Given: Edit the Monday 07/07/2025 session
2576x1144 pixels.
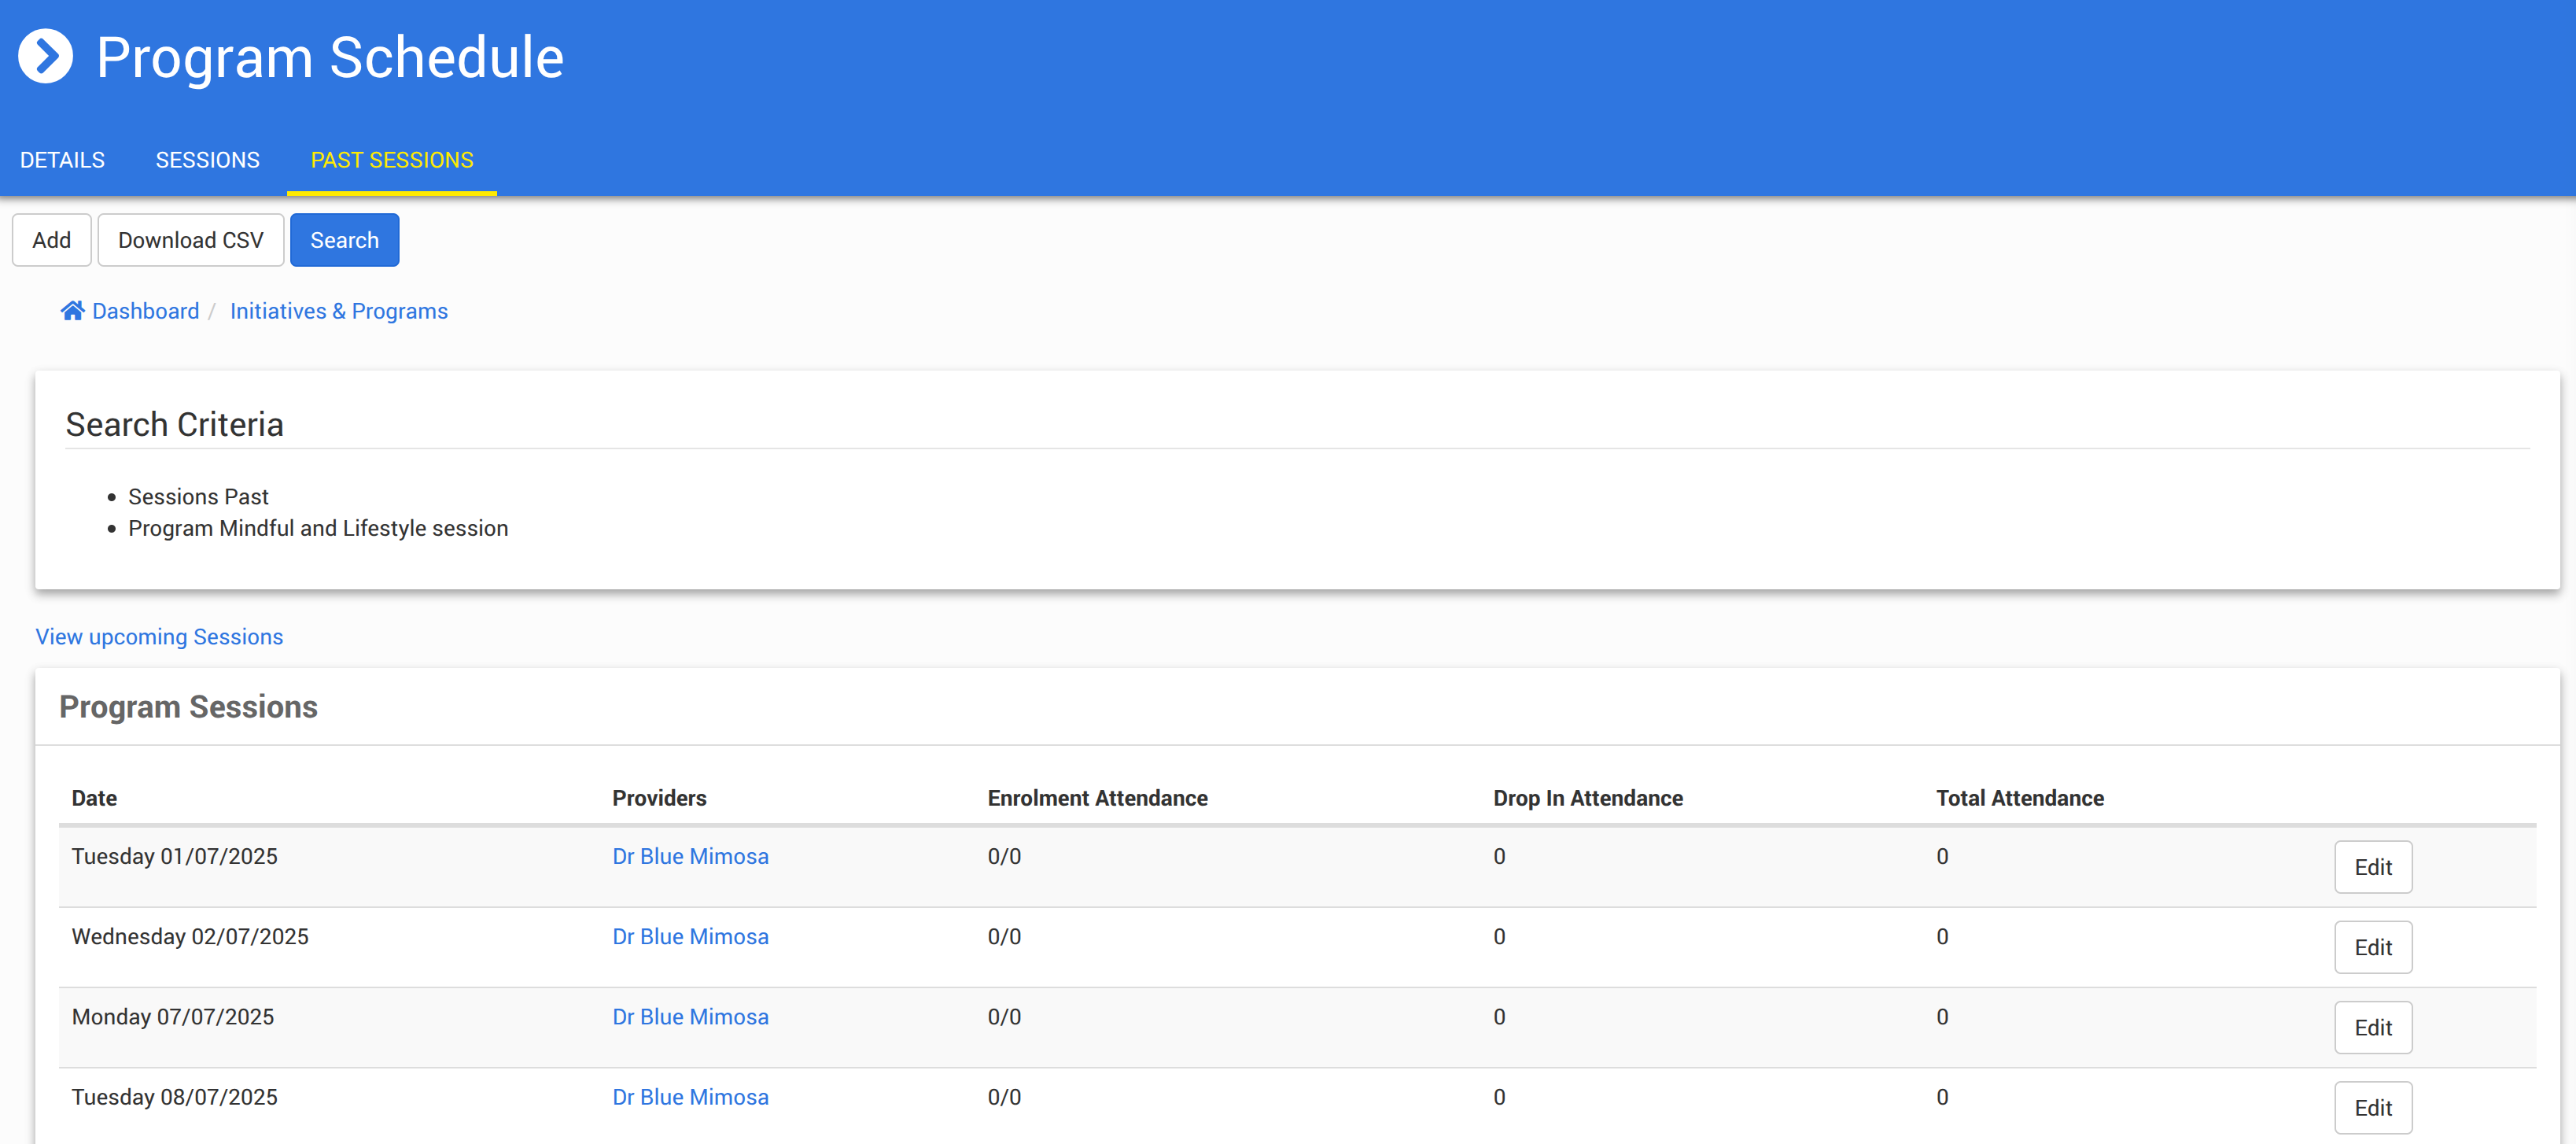Looking at the screenshot, I should pos(2372,1027).
